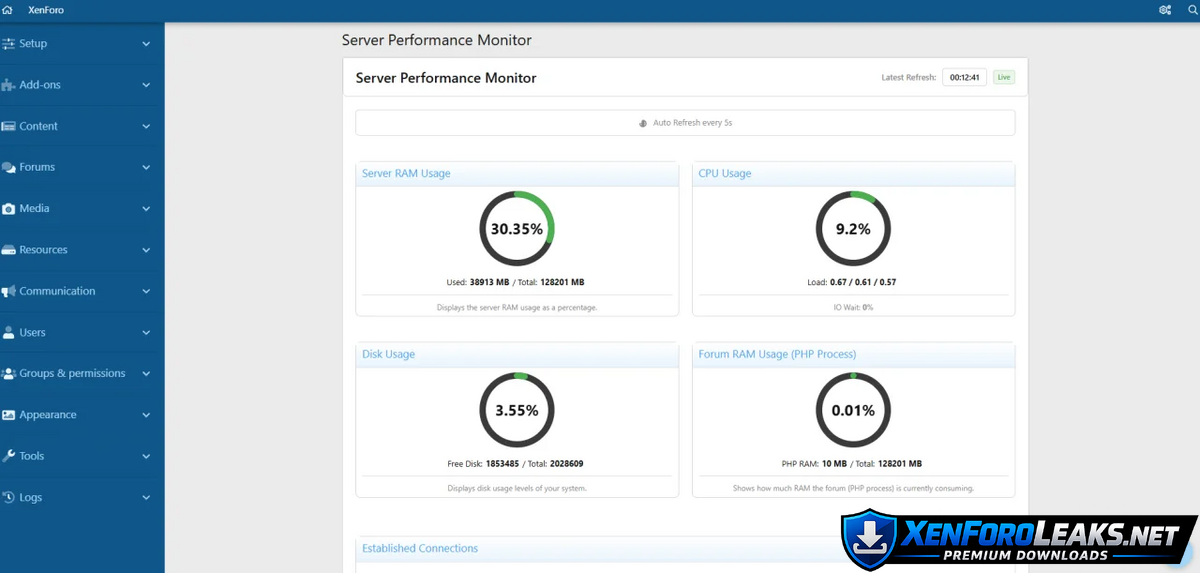Click the Forums chat bubbles icon
1200x573 pixels.
tap(9, 168)
